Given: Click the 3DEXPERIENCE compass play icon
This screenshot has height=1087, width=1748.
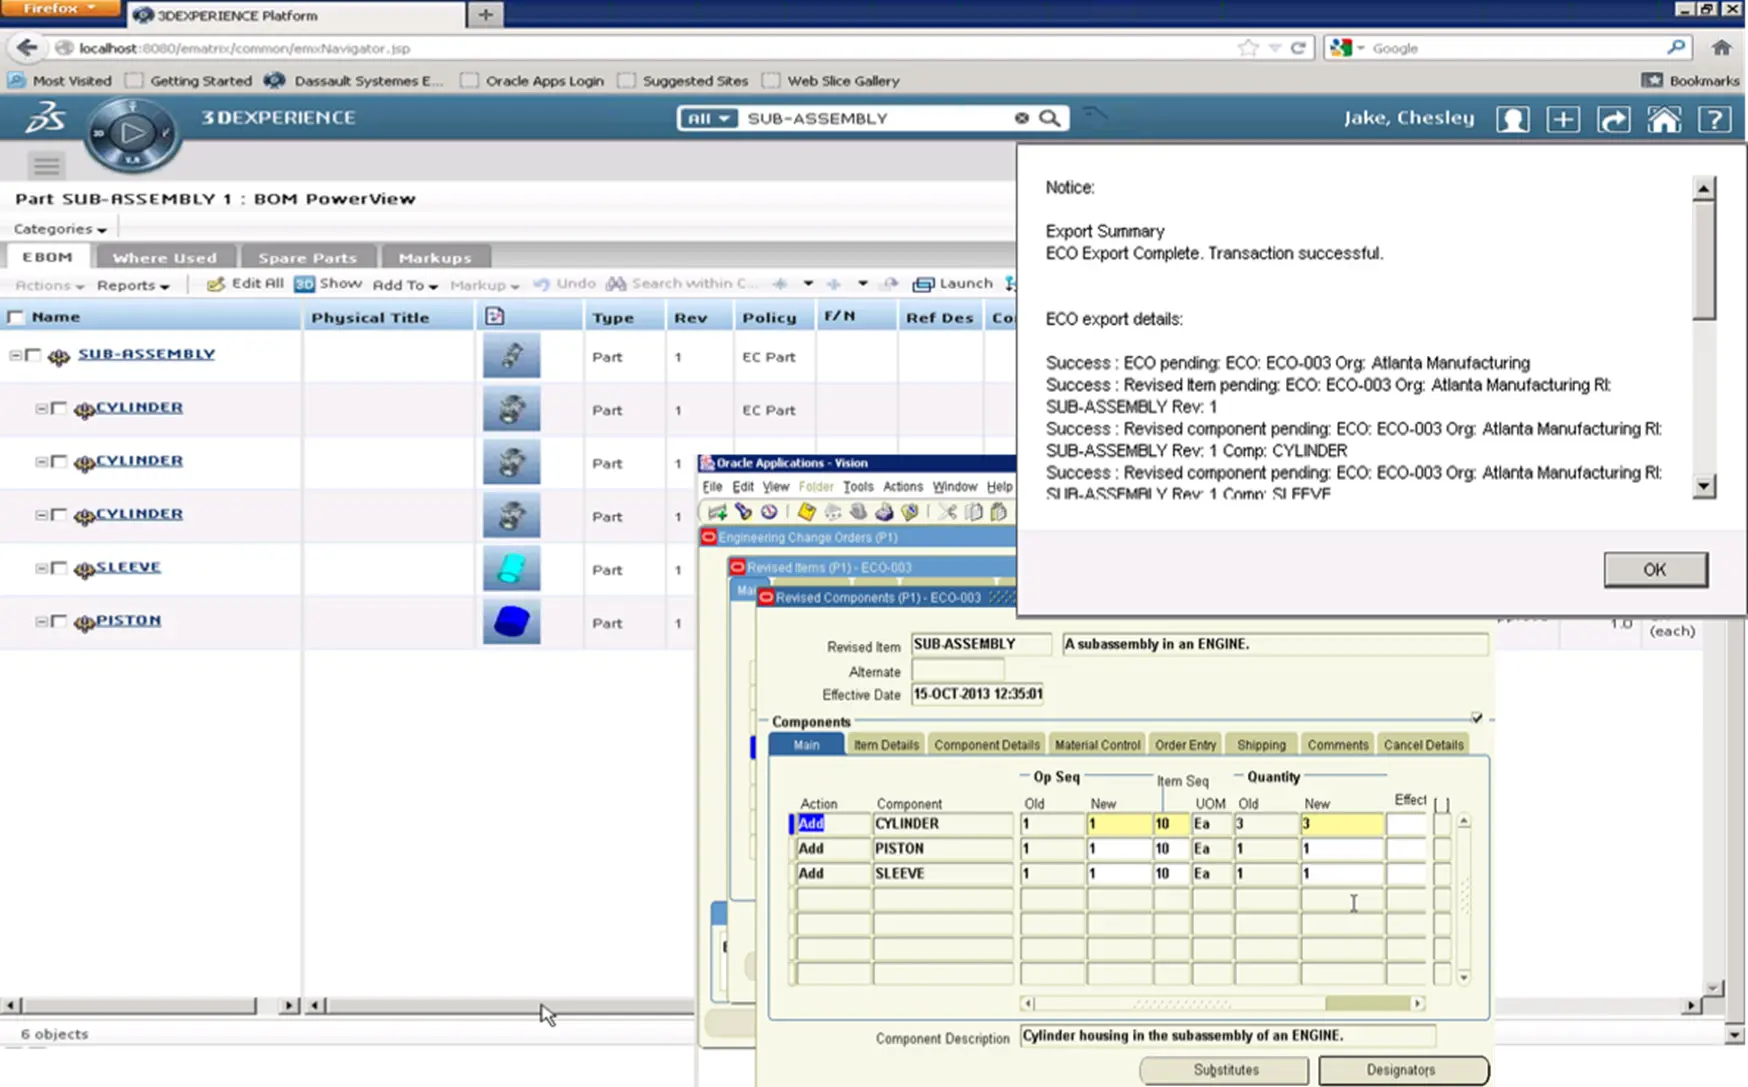Looking at the screenshot, I should (132, 132).
